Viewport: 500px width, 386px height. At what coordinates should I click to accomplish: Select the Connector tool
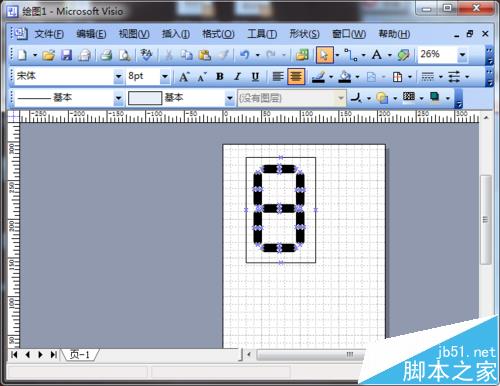point(351,55)
